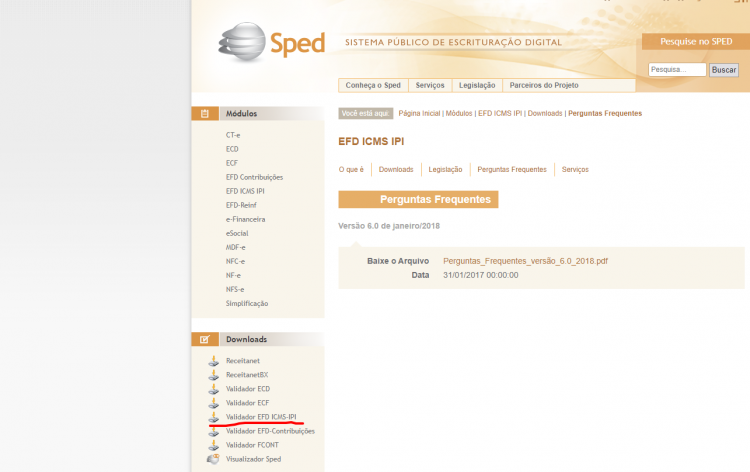Click the Validador ECD link
This screenshot has height=472, width=750.
pos(248,389)
